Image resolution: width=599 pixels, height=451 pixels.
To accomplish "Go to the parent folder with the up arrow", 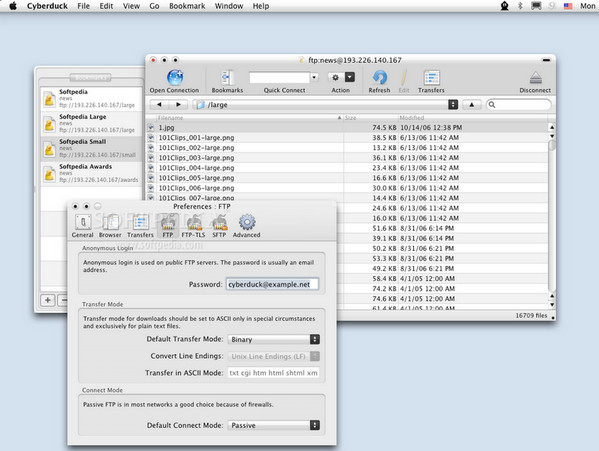I will (472, 105).
